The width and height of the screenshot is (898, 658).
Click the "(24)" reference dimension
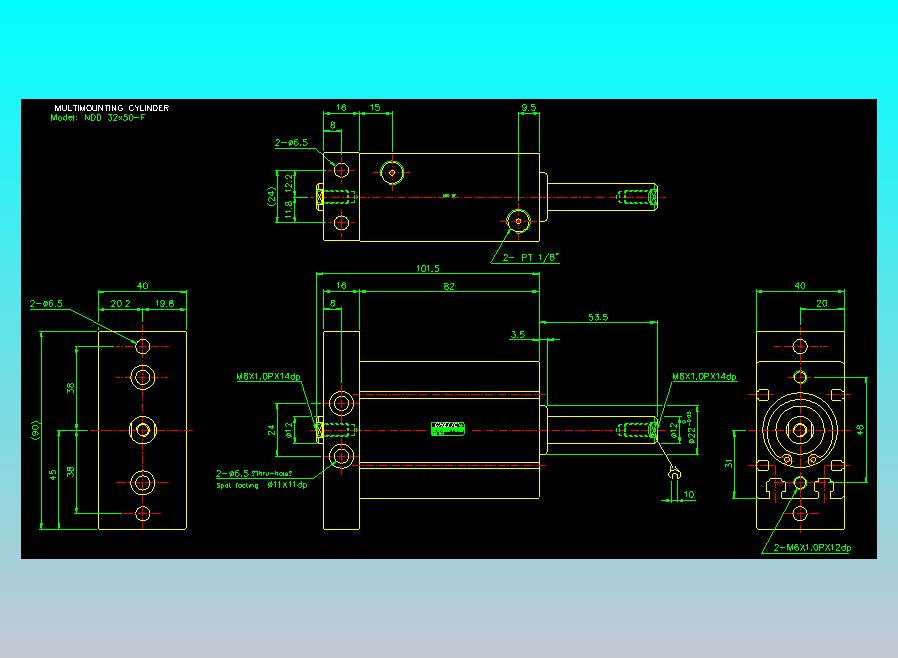click(271, 196)
